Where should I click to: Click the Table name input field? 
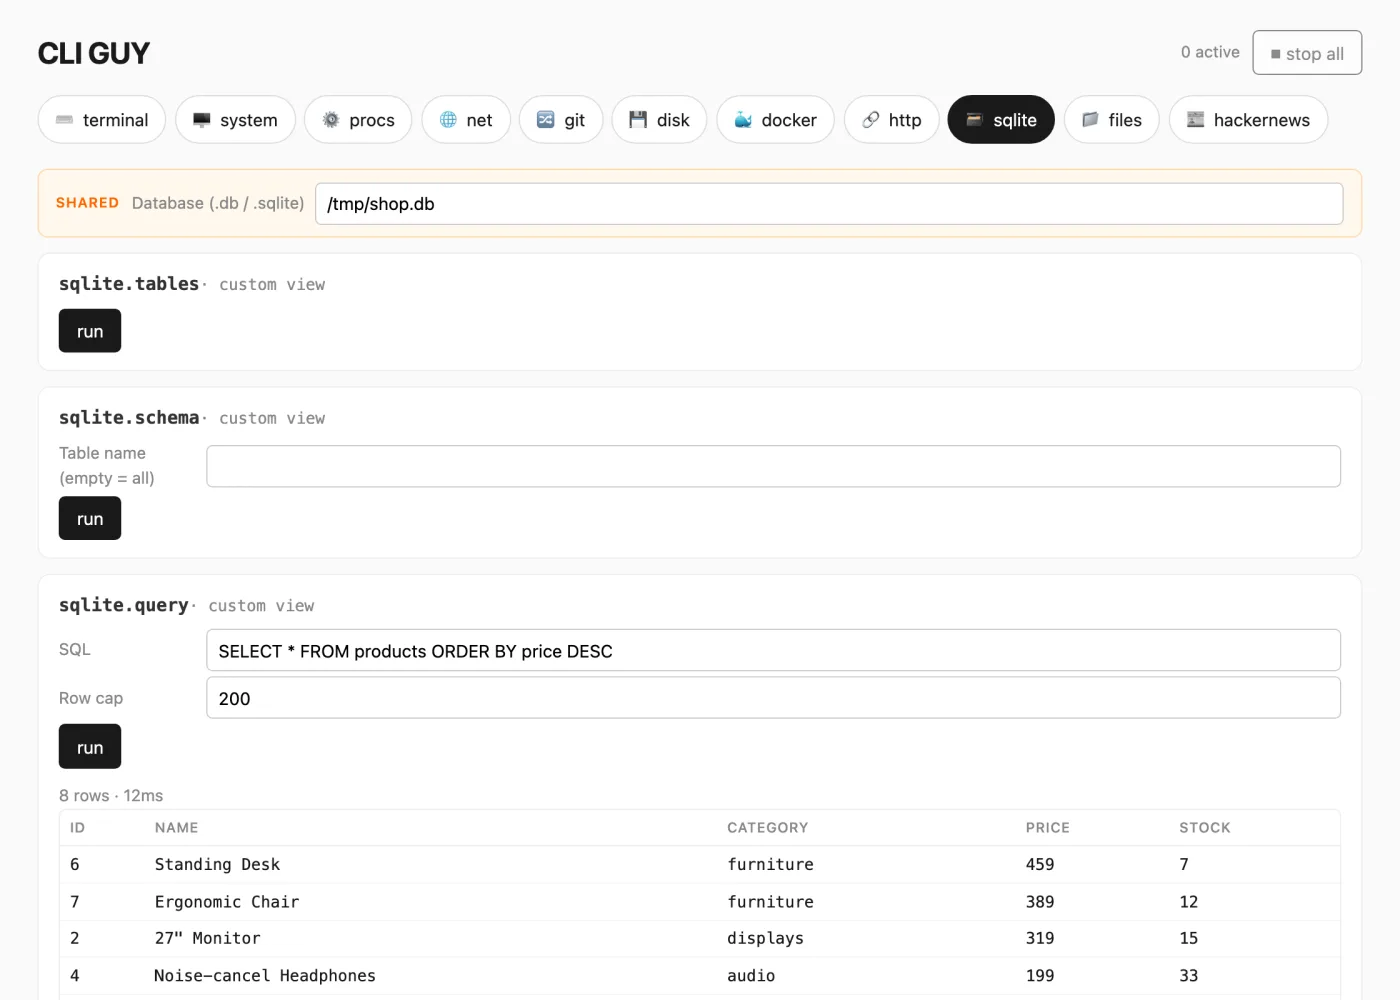(x=773, y=466)
